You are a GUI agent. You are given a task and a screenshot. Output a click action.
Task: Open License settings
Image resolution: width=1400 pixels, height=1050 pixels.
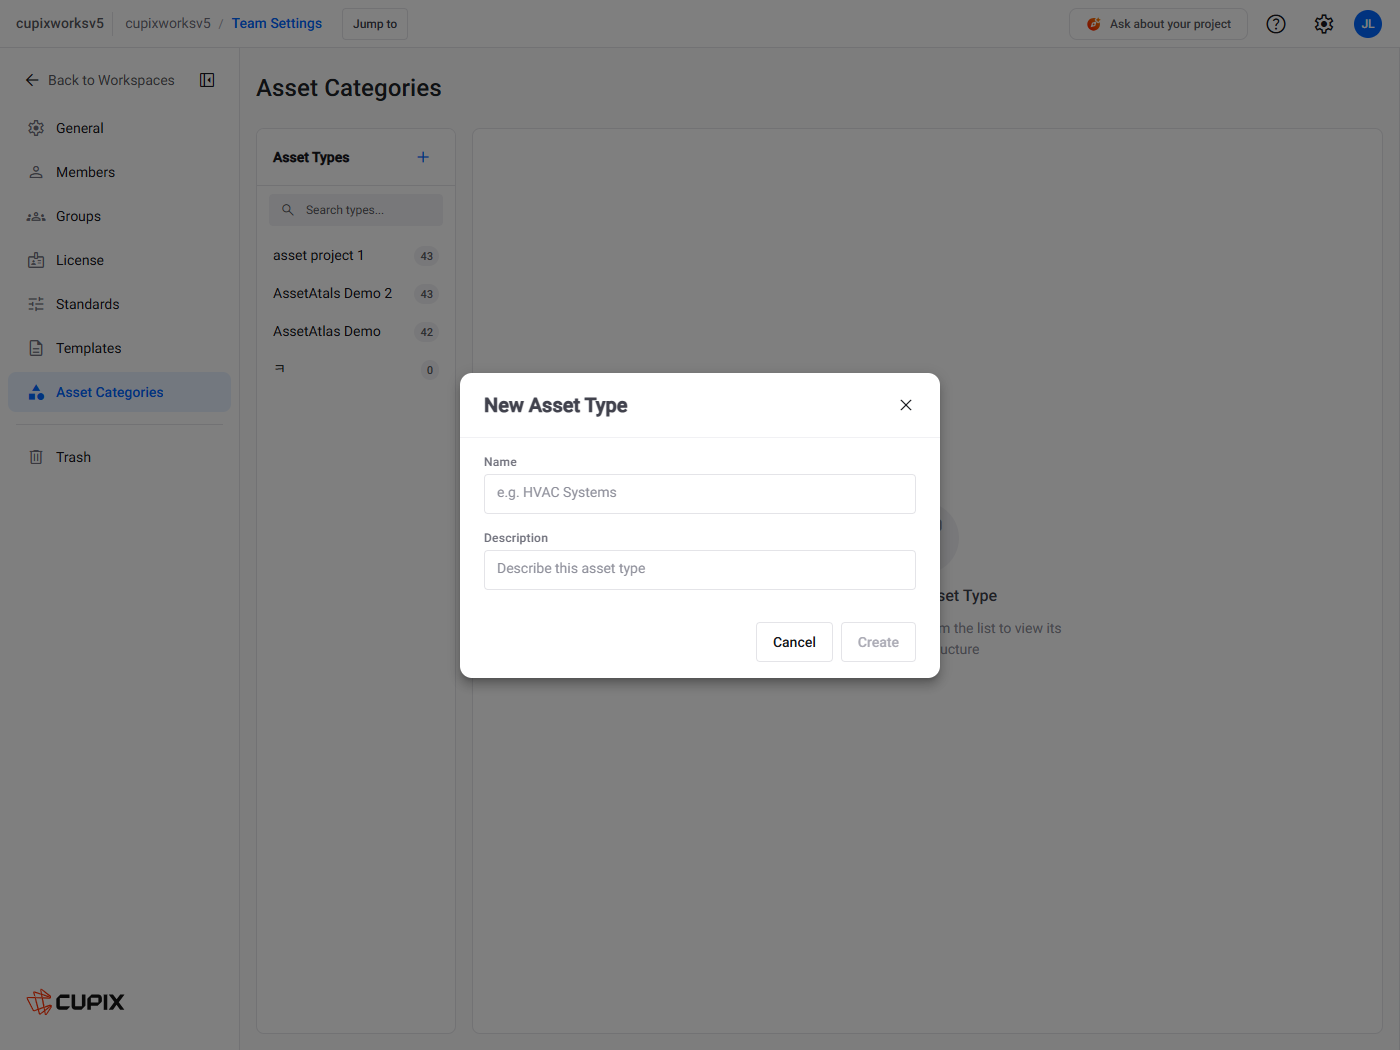point(119,260)
